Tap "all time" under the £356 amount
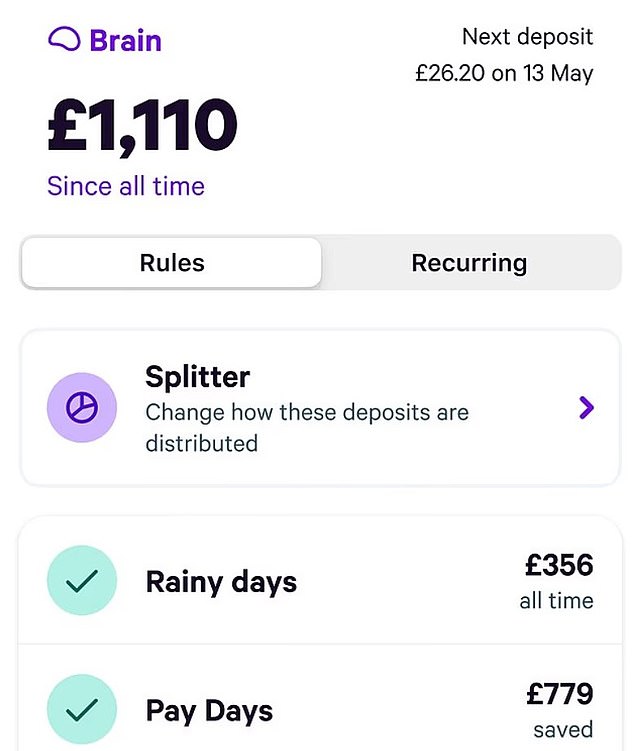634x751 pixels. (x=556, y=601)
